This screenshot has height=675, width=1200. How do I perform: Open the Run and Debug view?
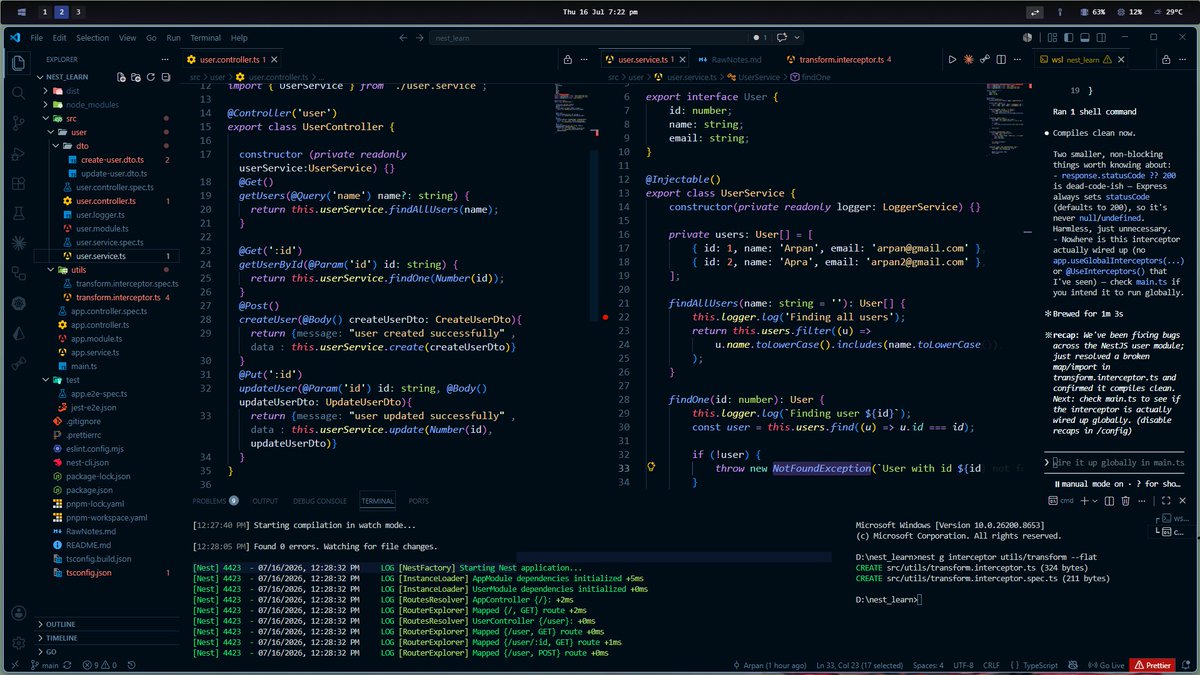coord(18,154)
